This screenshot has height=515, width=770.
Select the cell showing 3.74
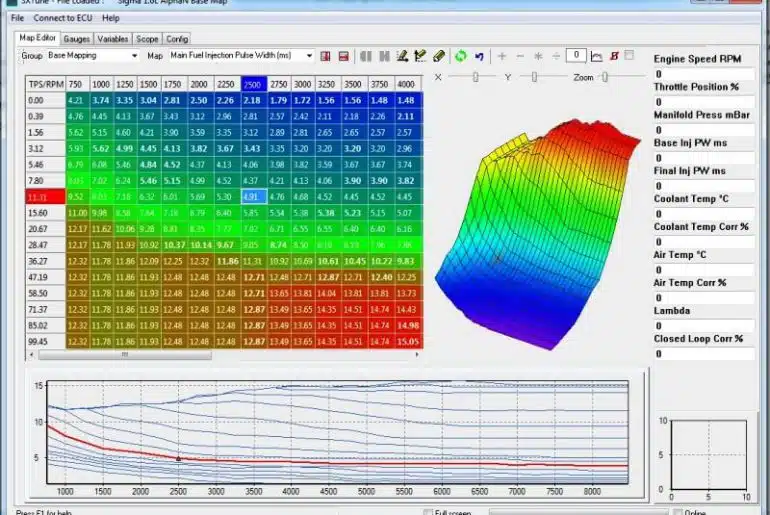click(101, 100)
